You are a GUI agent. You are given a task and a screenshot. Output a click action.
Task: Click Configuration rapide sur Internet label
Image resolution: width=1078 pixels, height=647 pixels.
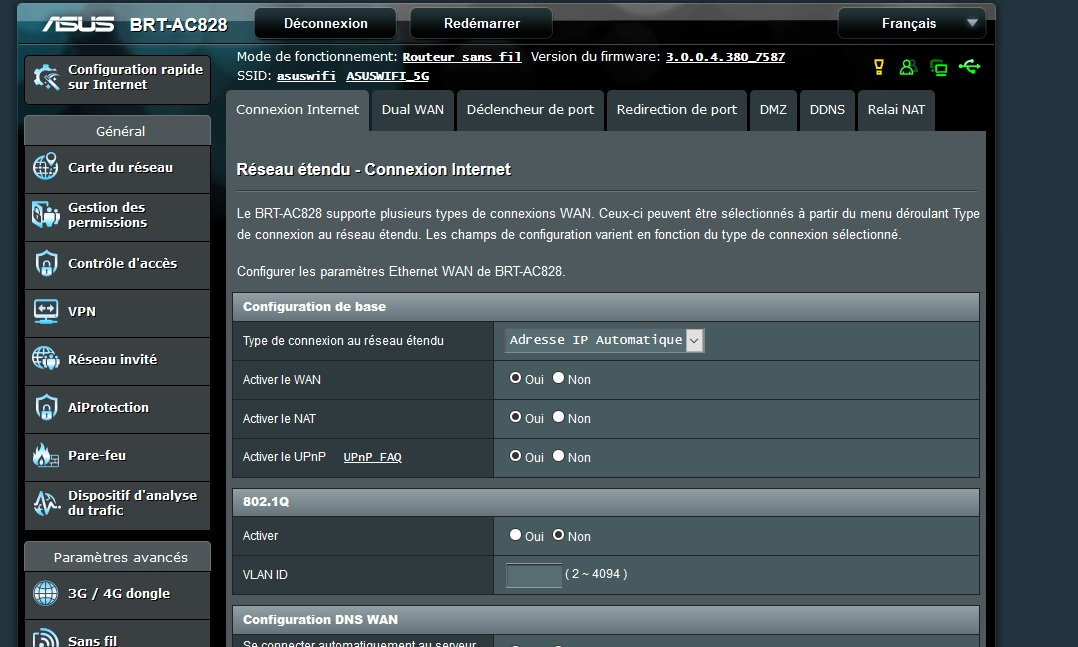[x=135, y=77]
